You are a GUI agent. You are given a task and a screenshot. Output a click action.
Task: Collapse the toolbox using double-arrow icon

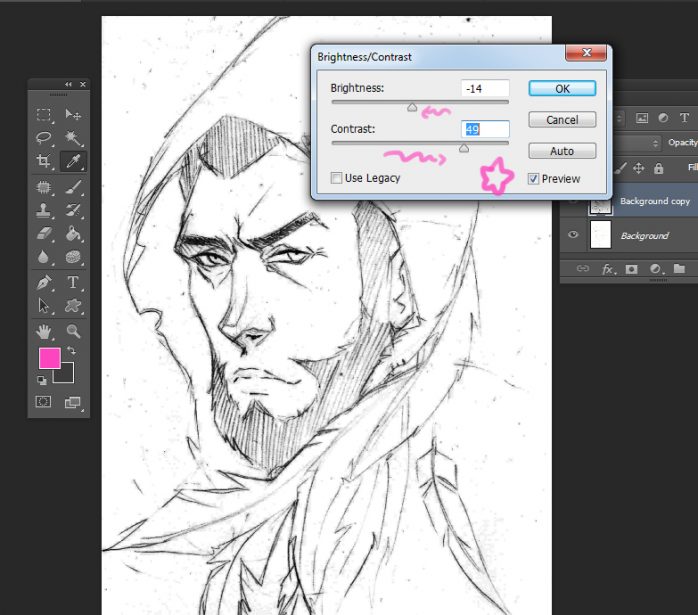pos(68,84)
